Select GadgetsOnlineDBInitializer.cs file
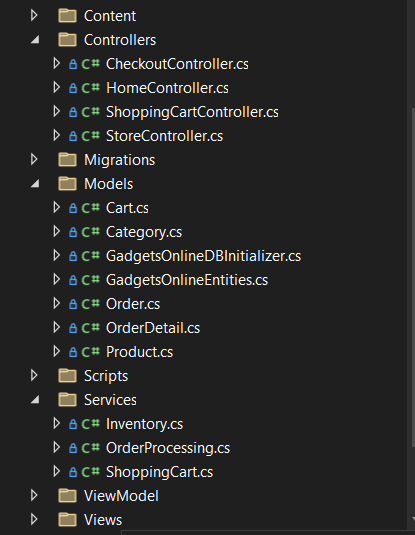The image size is (415, 535). click(x=203, y=256)
